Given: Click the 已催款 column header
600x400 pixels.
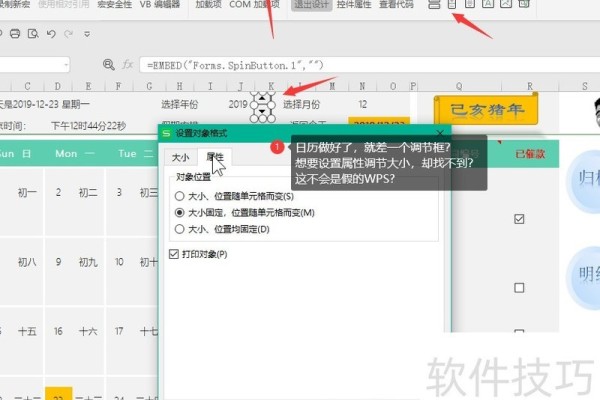Looking at the screenshot, I should (x=530, y=154).
